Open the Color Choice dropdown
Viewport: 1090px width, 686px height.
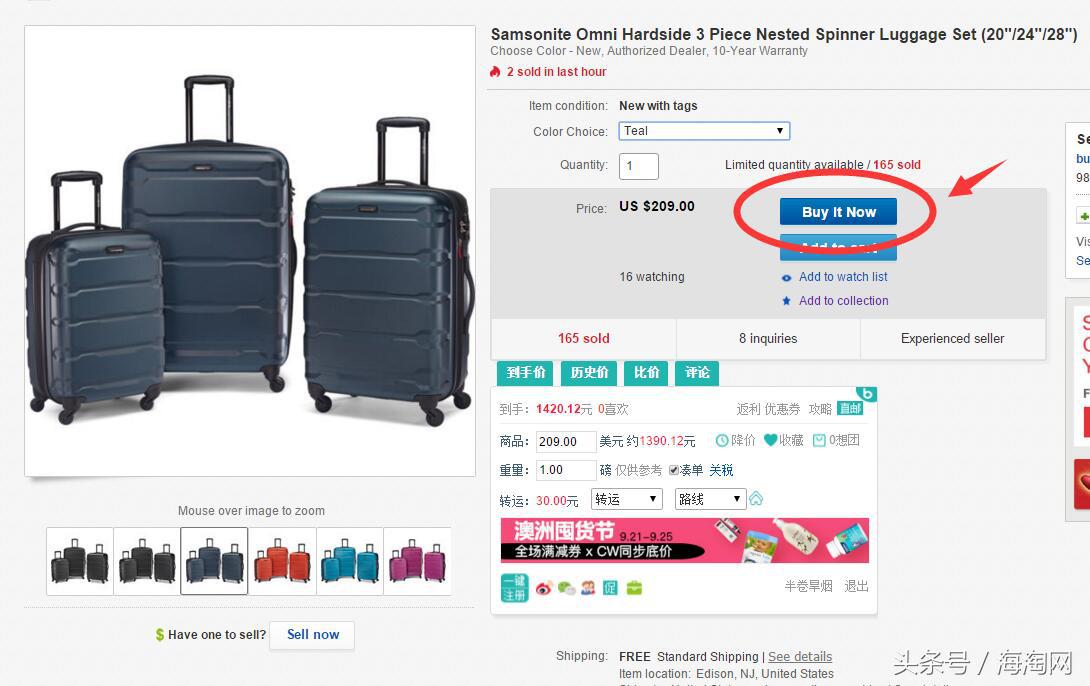click(704, 131)
